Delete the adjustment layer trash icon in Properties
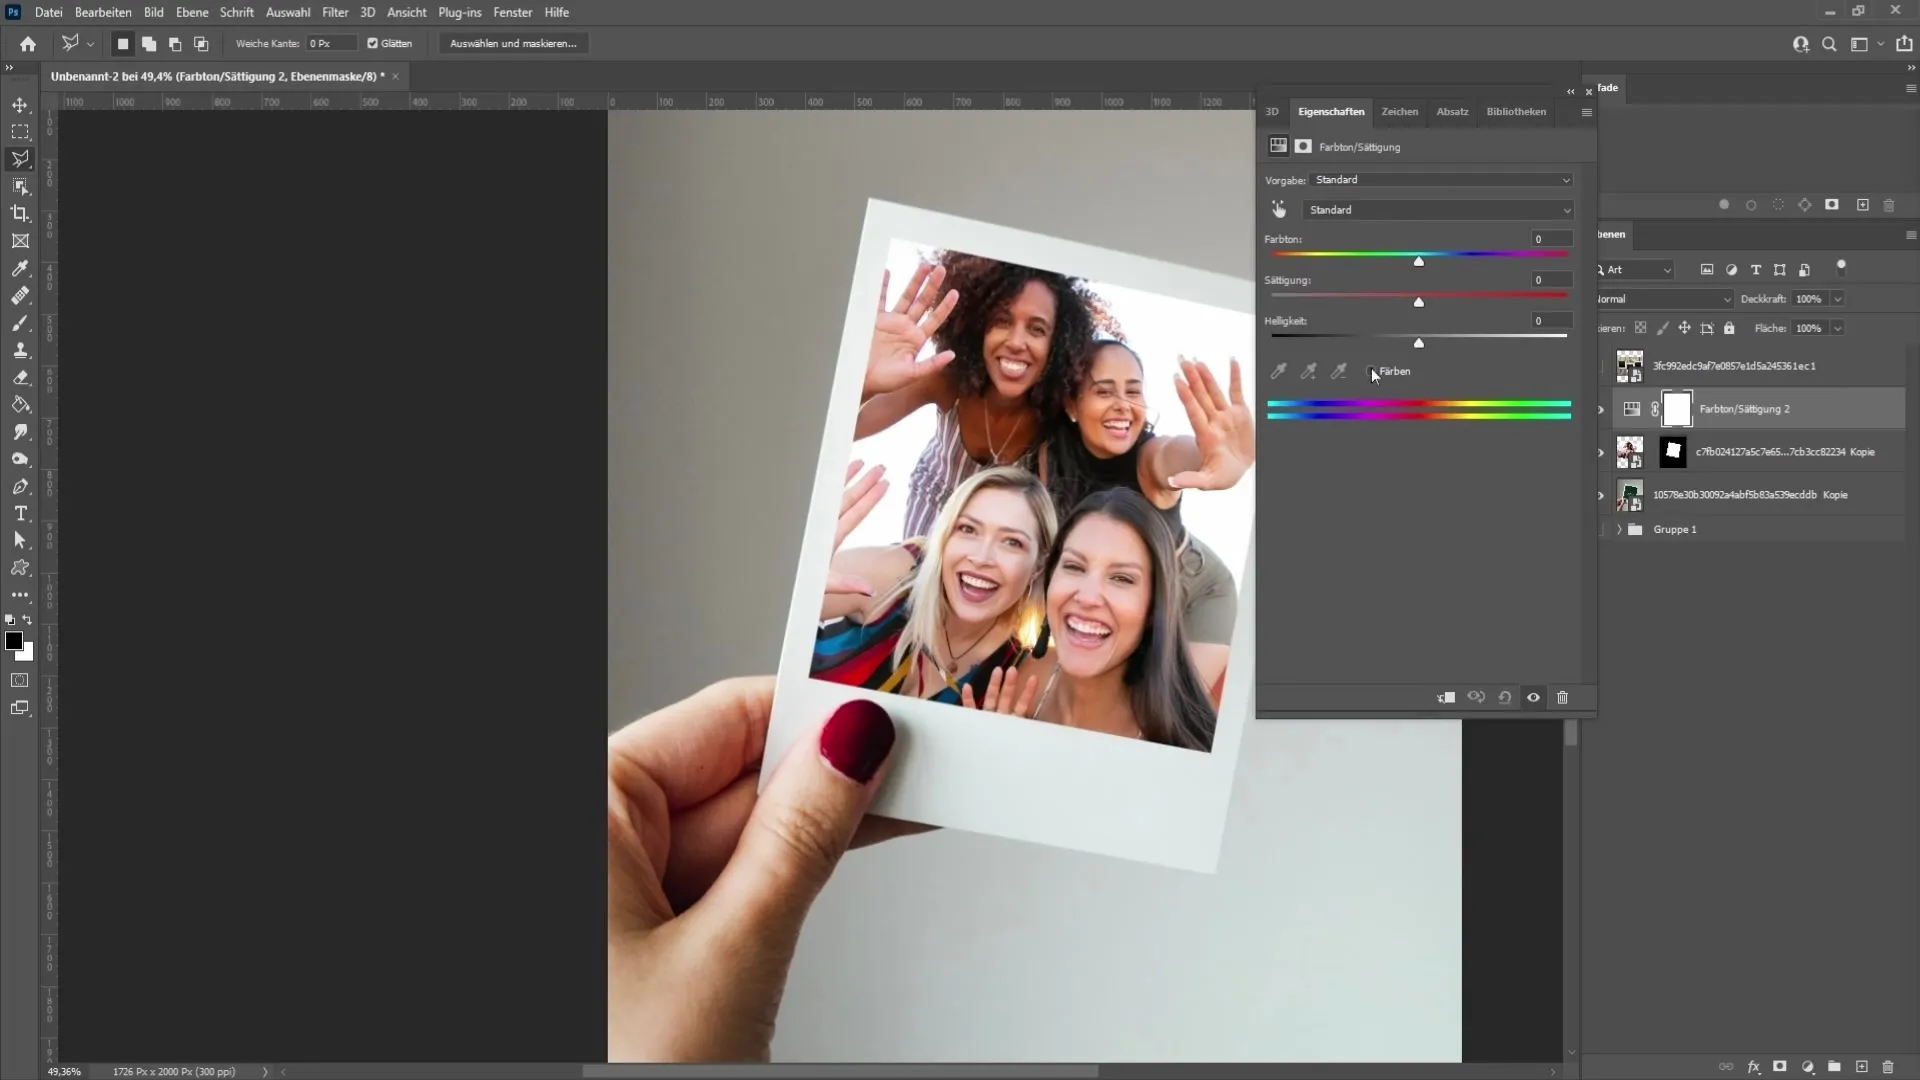 tap(1563, 697)
